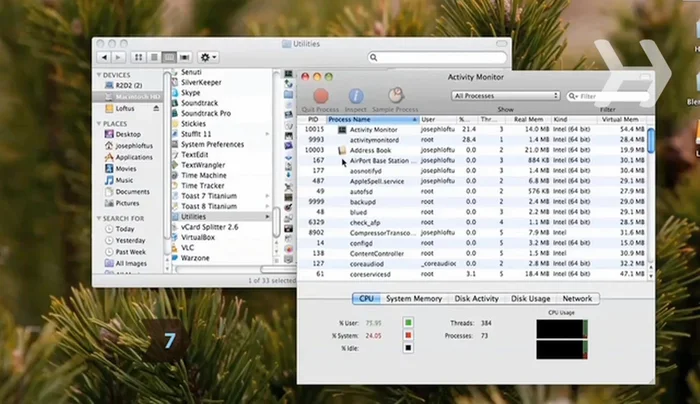The width and height of the screenshot is (700, 404).
Task: Click the Finder back arrow
Action: tap(105, 58)
